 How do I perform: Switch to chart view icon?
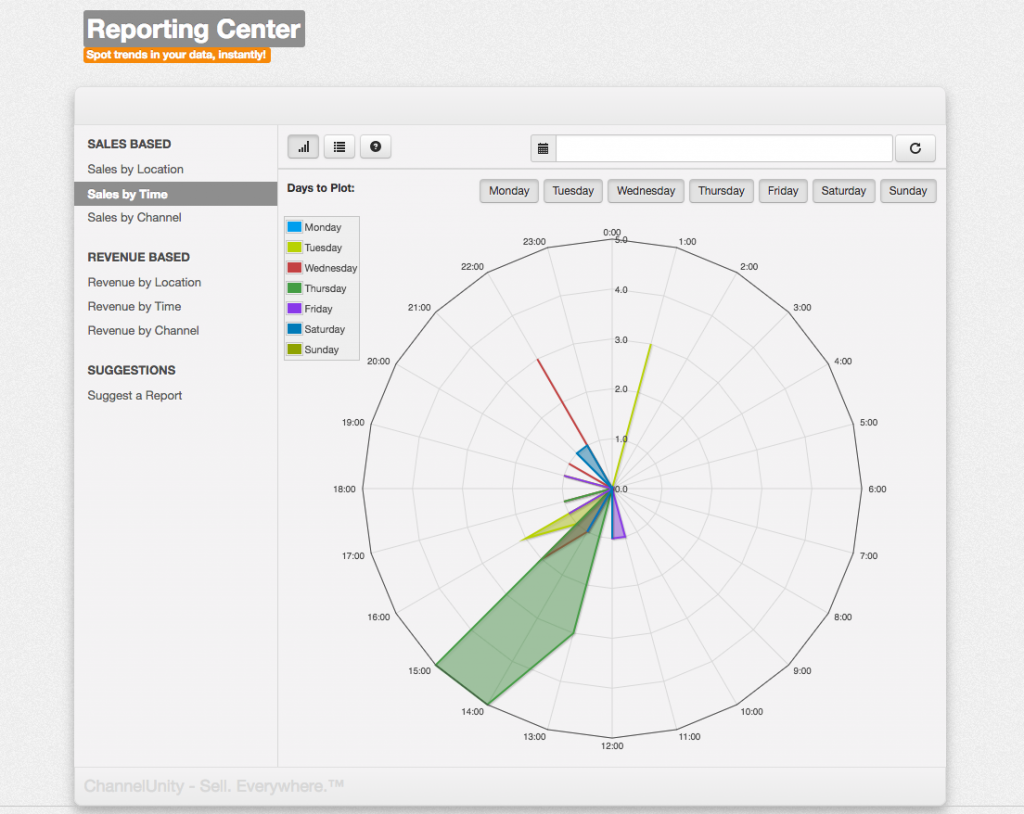point(303,147)
